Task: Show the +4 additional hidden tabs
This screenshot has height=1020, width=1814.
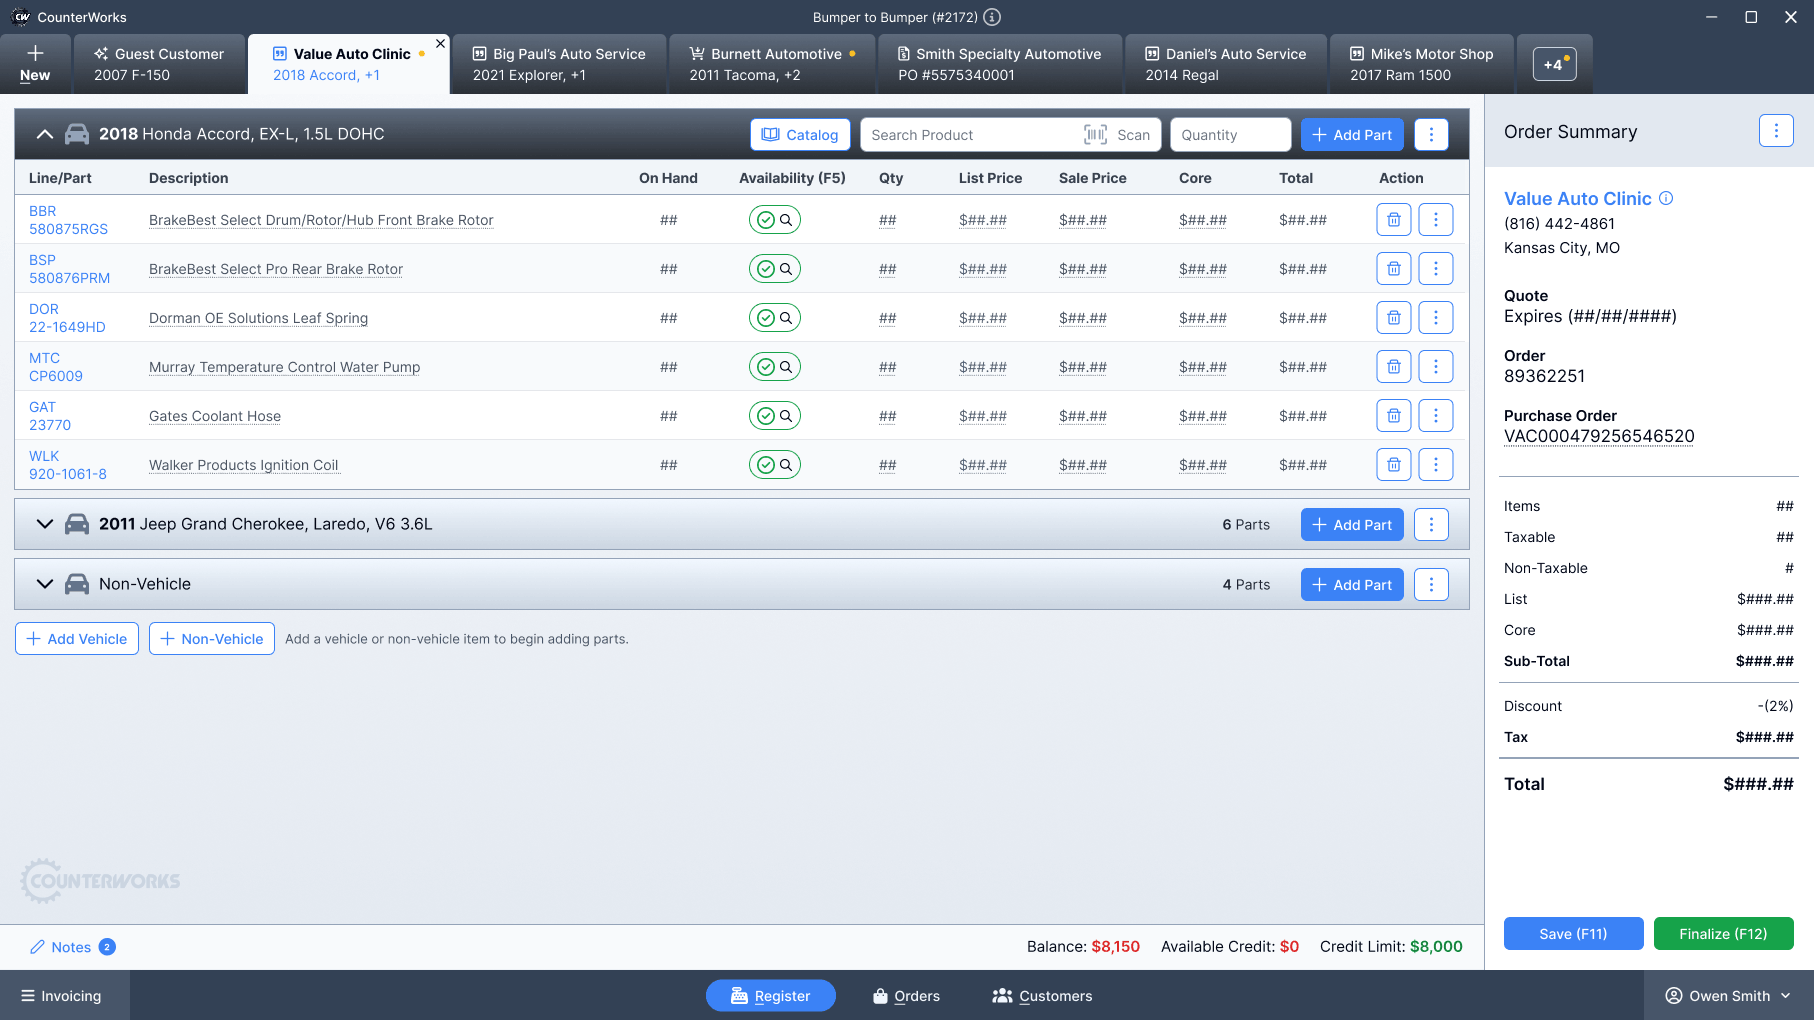Action: [x=1553, y=64]
